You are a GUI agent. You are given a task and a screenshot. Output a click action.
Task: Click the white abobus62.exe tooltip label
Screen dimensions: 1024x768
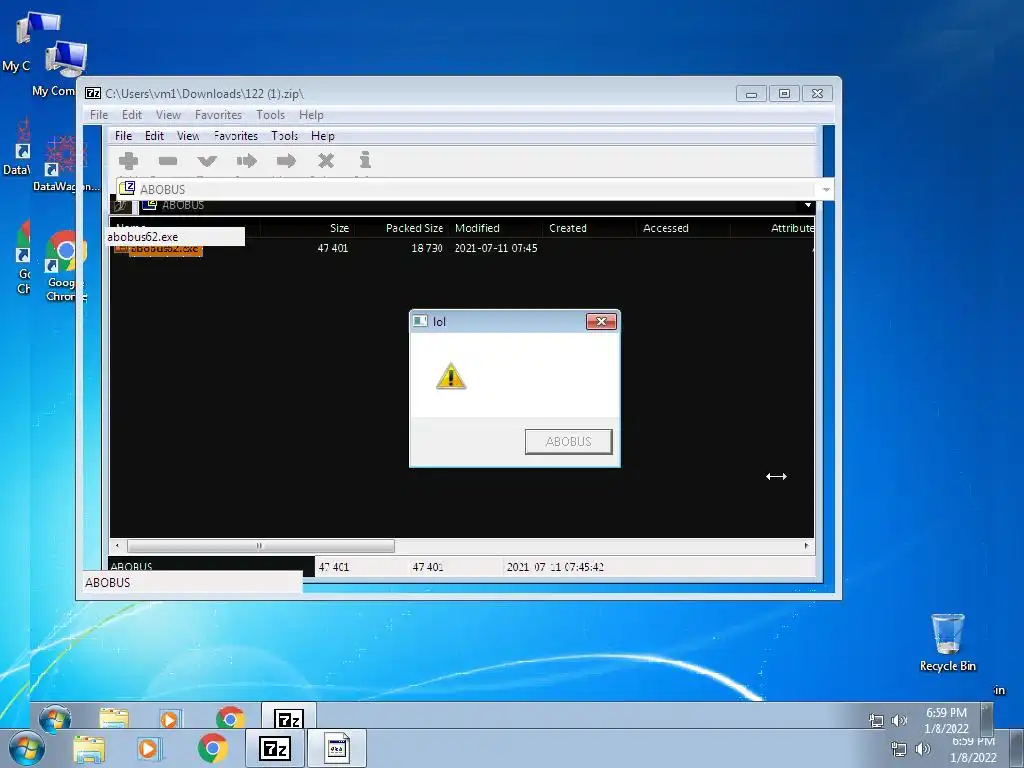pyautogui.click(x=175, y=236)
